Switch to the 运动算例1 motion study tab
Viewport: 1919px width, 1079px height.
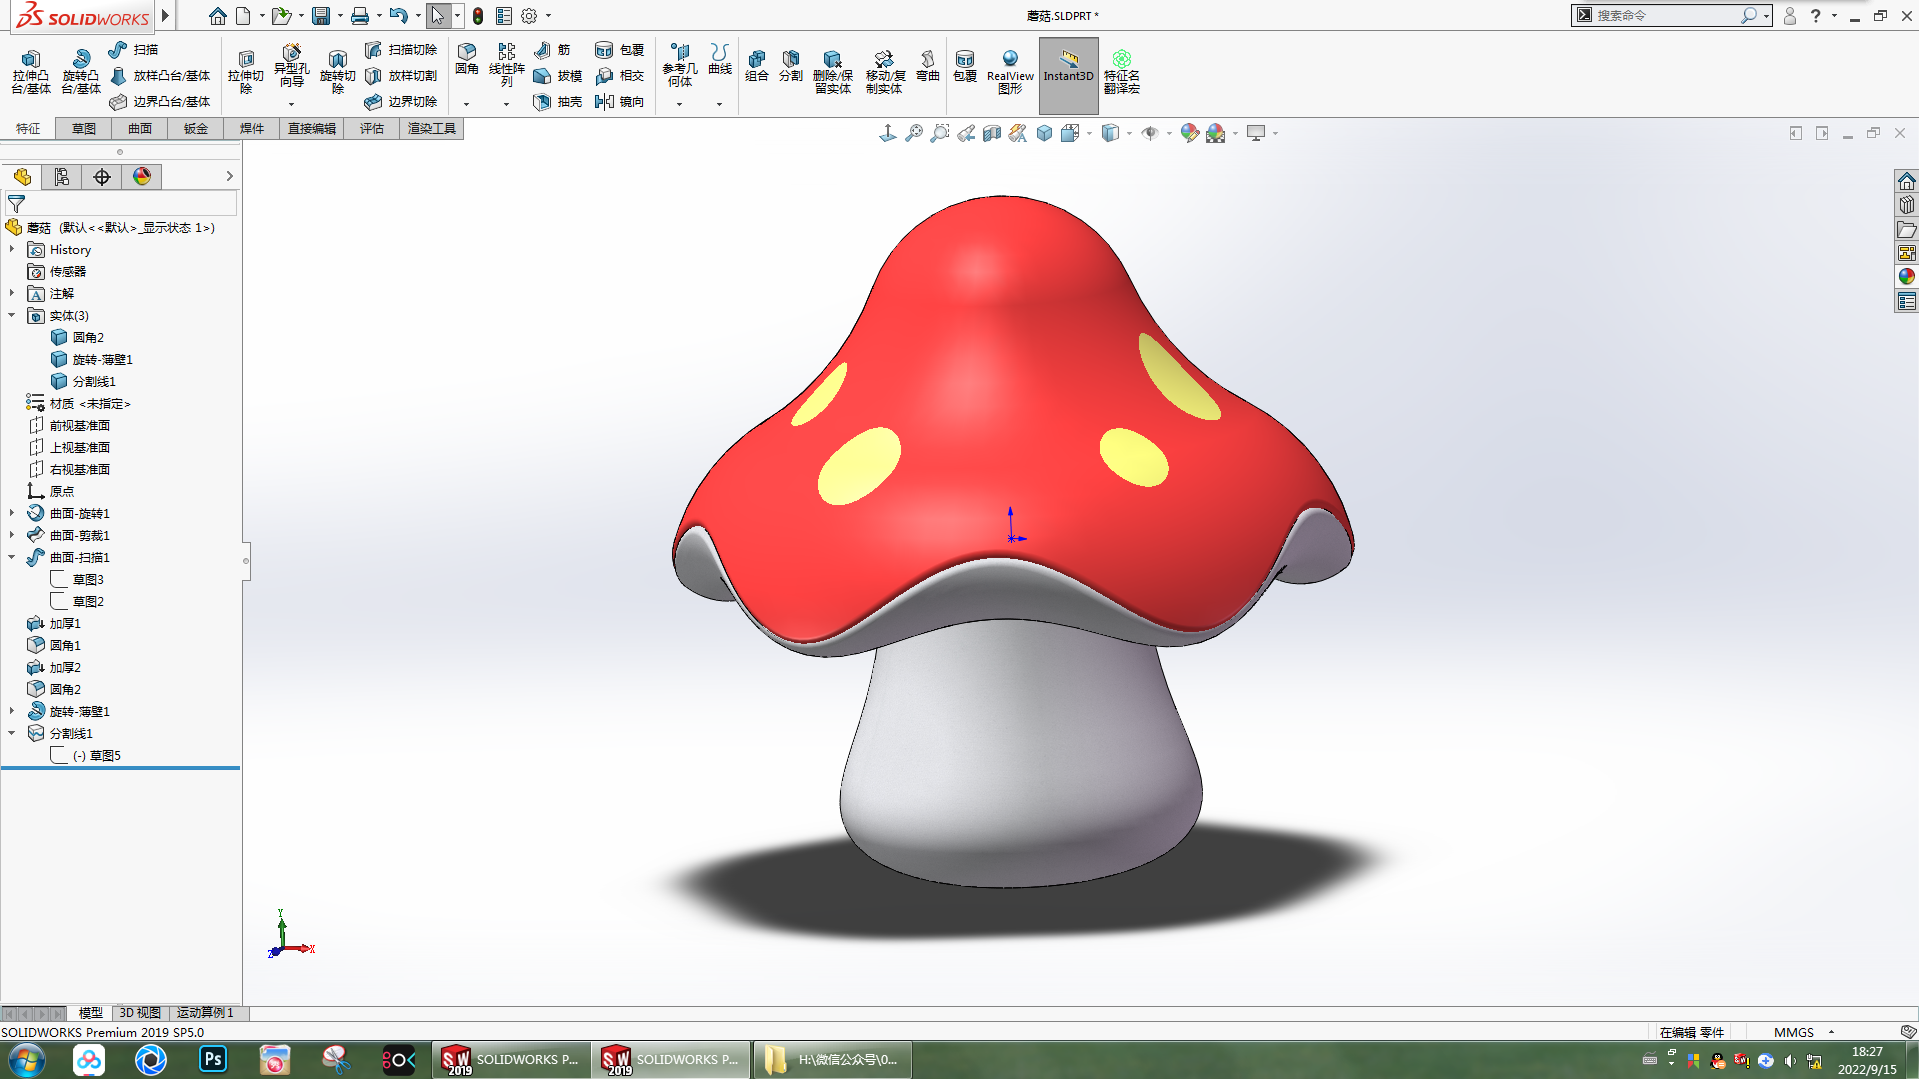point(205,1012)
